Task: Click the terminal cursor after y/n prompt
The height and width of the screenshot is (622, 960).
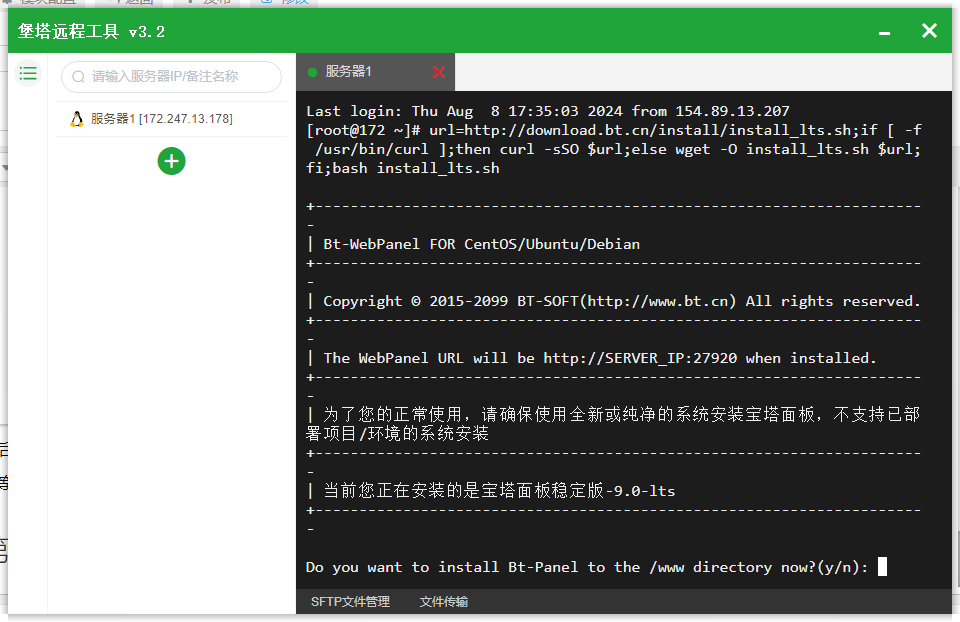Action: 882,567
